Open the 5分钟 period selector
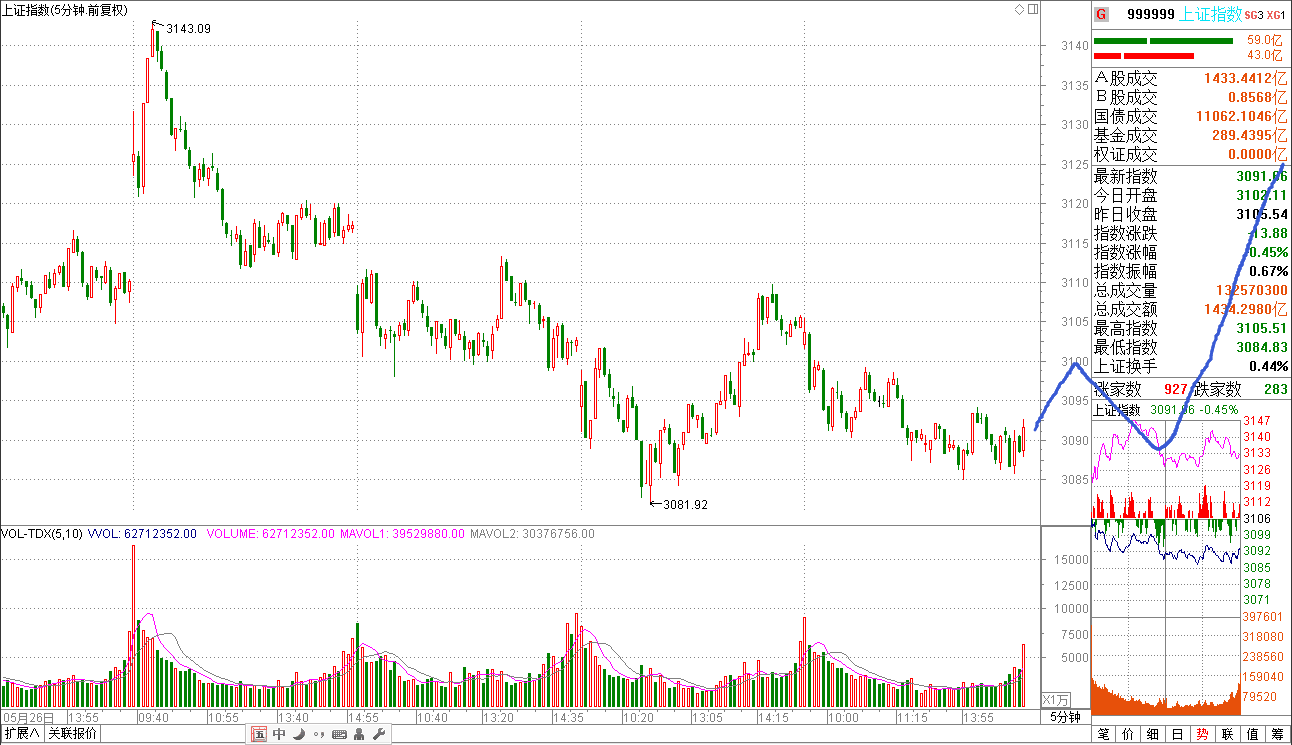 click(1065, 718)
